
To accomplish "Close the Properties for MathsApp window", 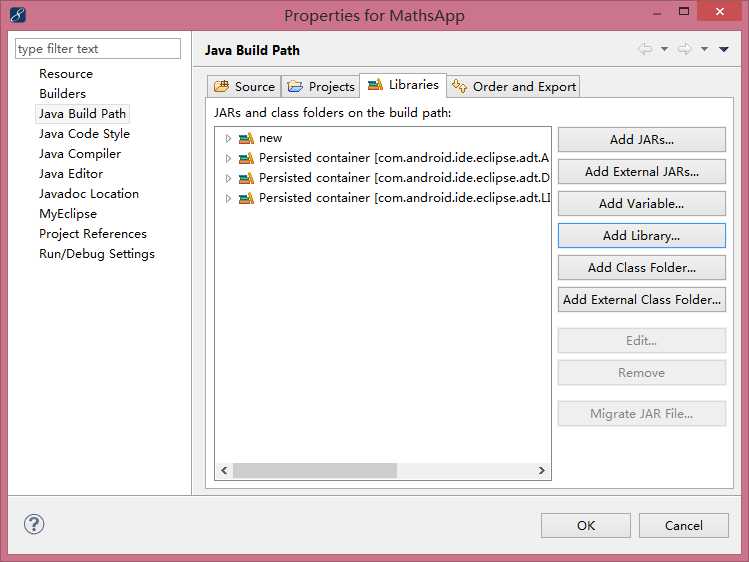I will pos(719,11).
